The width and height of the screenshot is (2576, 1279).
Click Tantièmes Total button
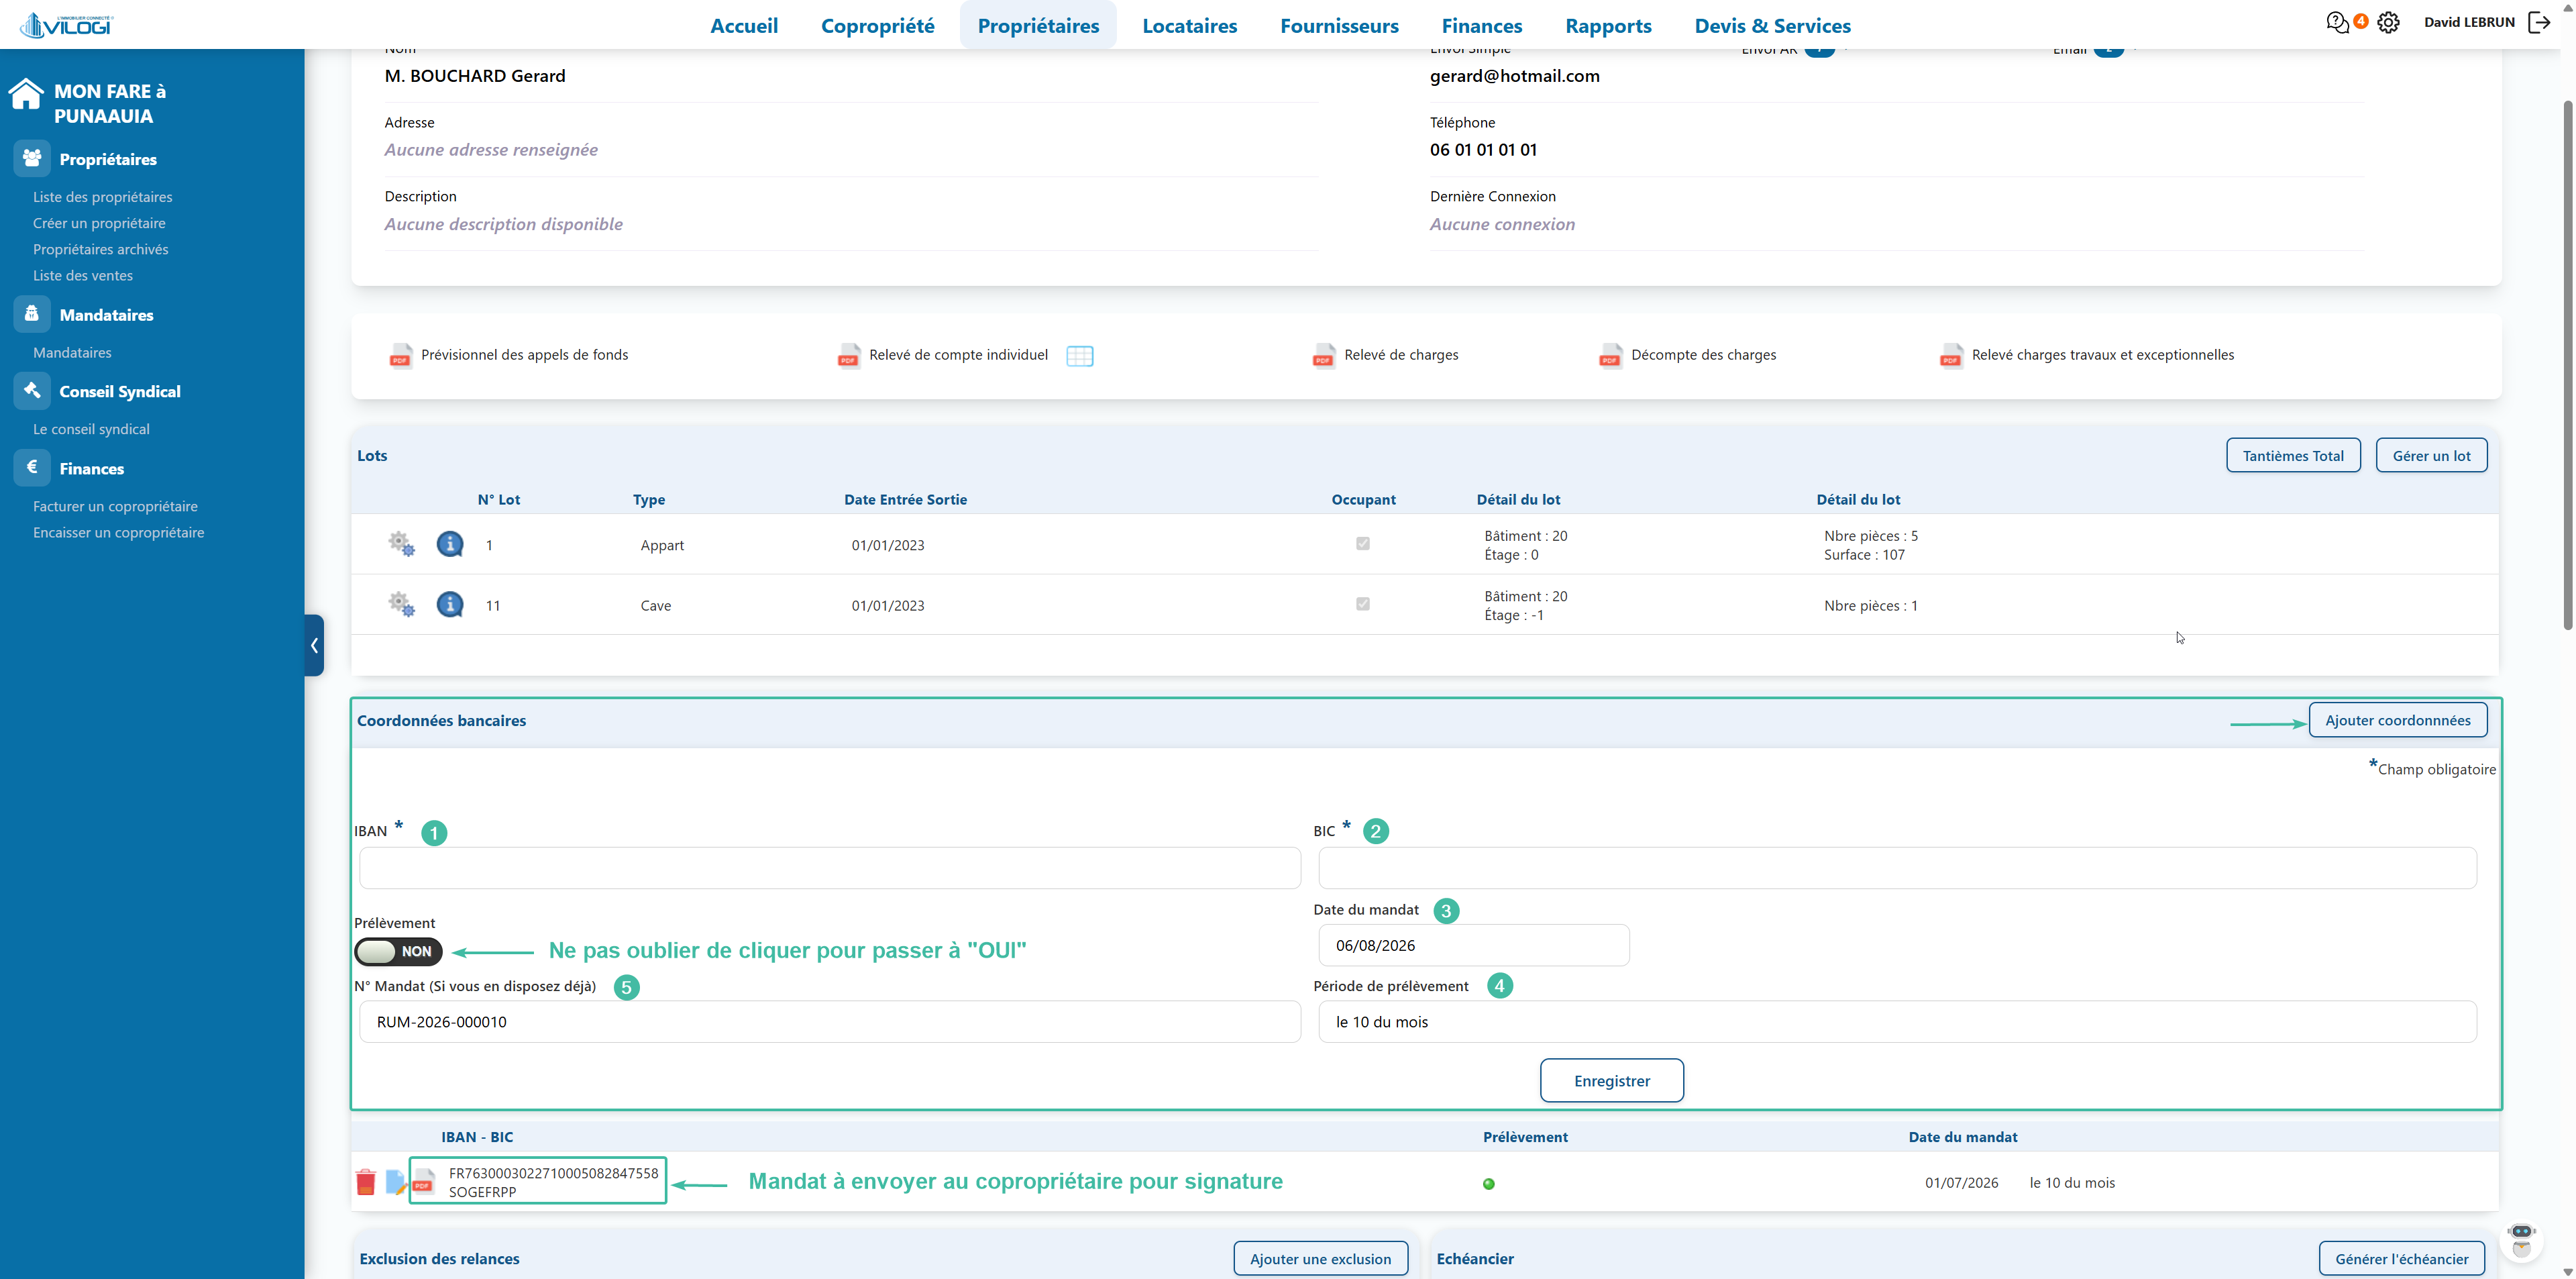(2293, 455)
